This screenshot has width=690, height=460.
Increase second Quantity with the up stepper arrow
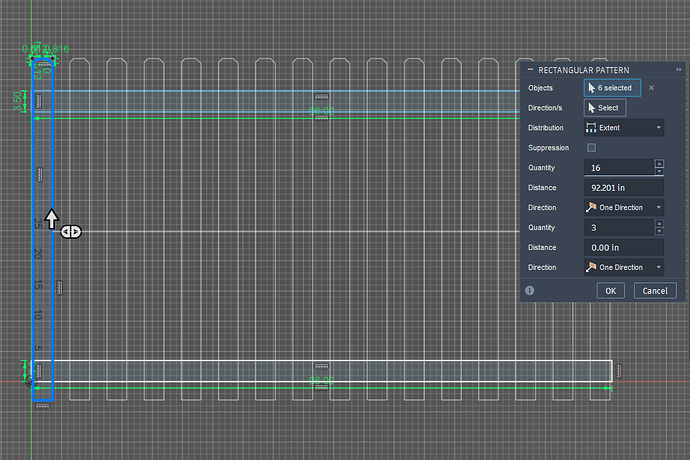(659, 224)
